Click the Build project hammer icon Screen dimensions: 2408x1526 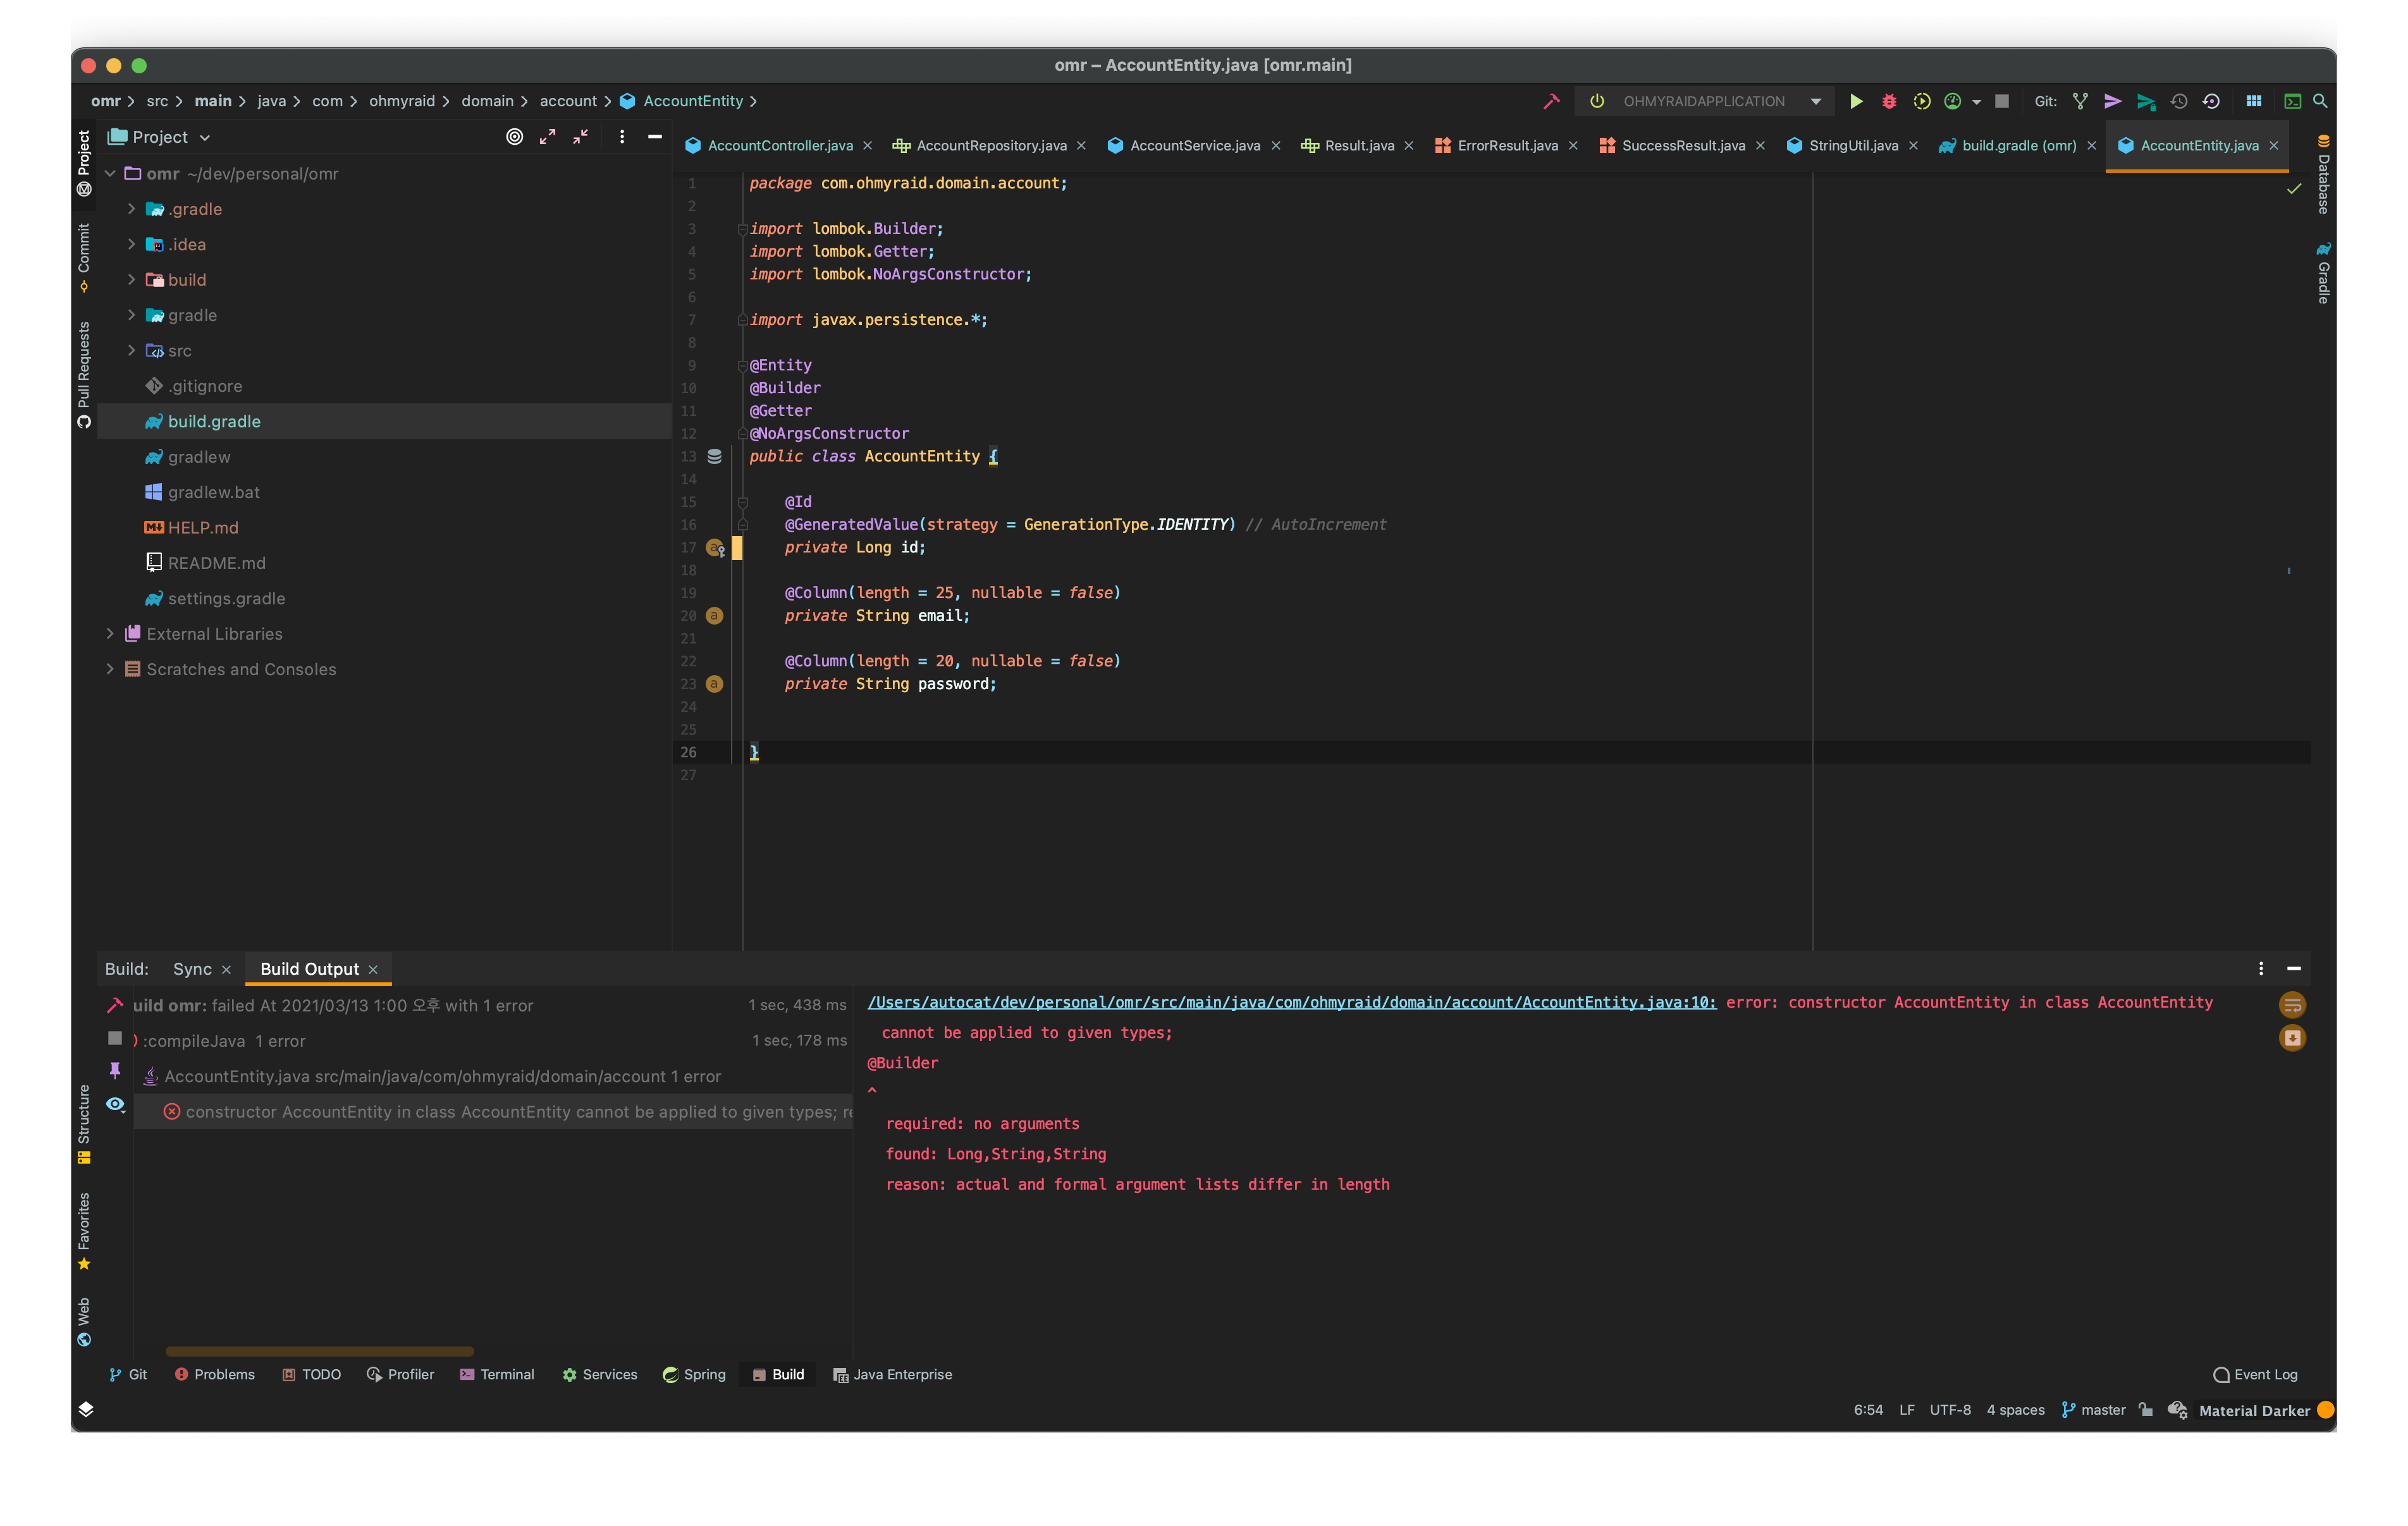(1551, 101)
